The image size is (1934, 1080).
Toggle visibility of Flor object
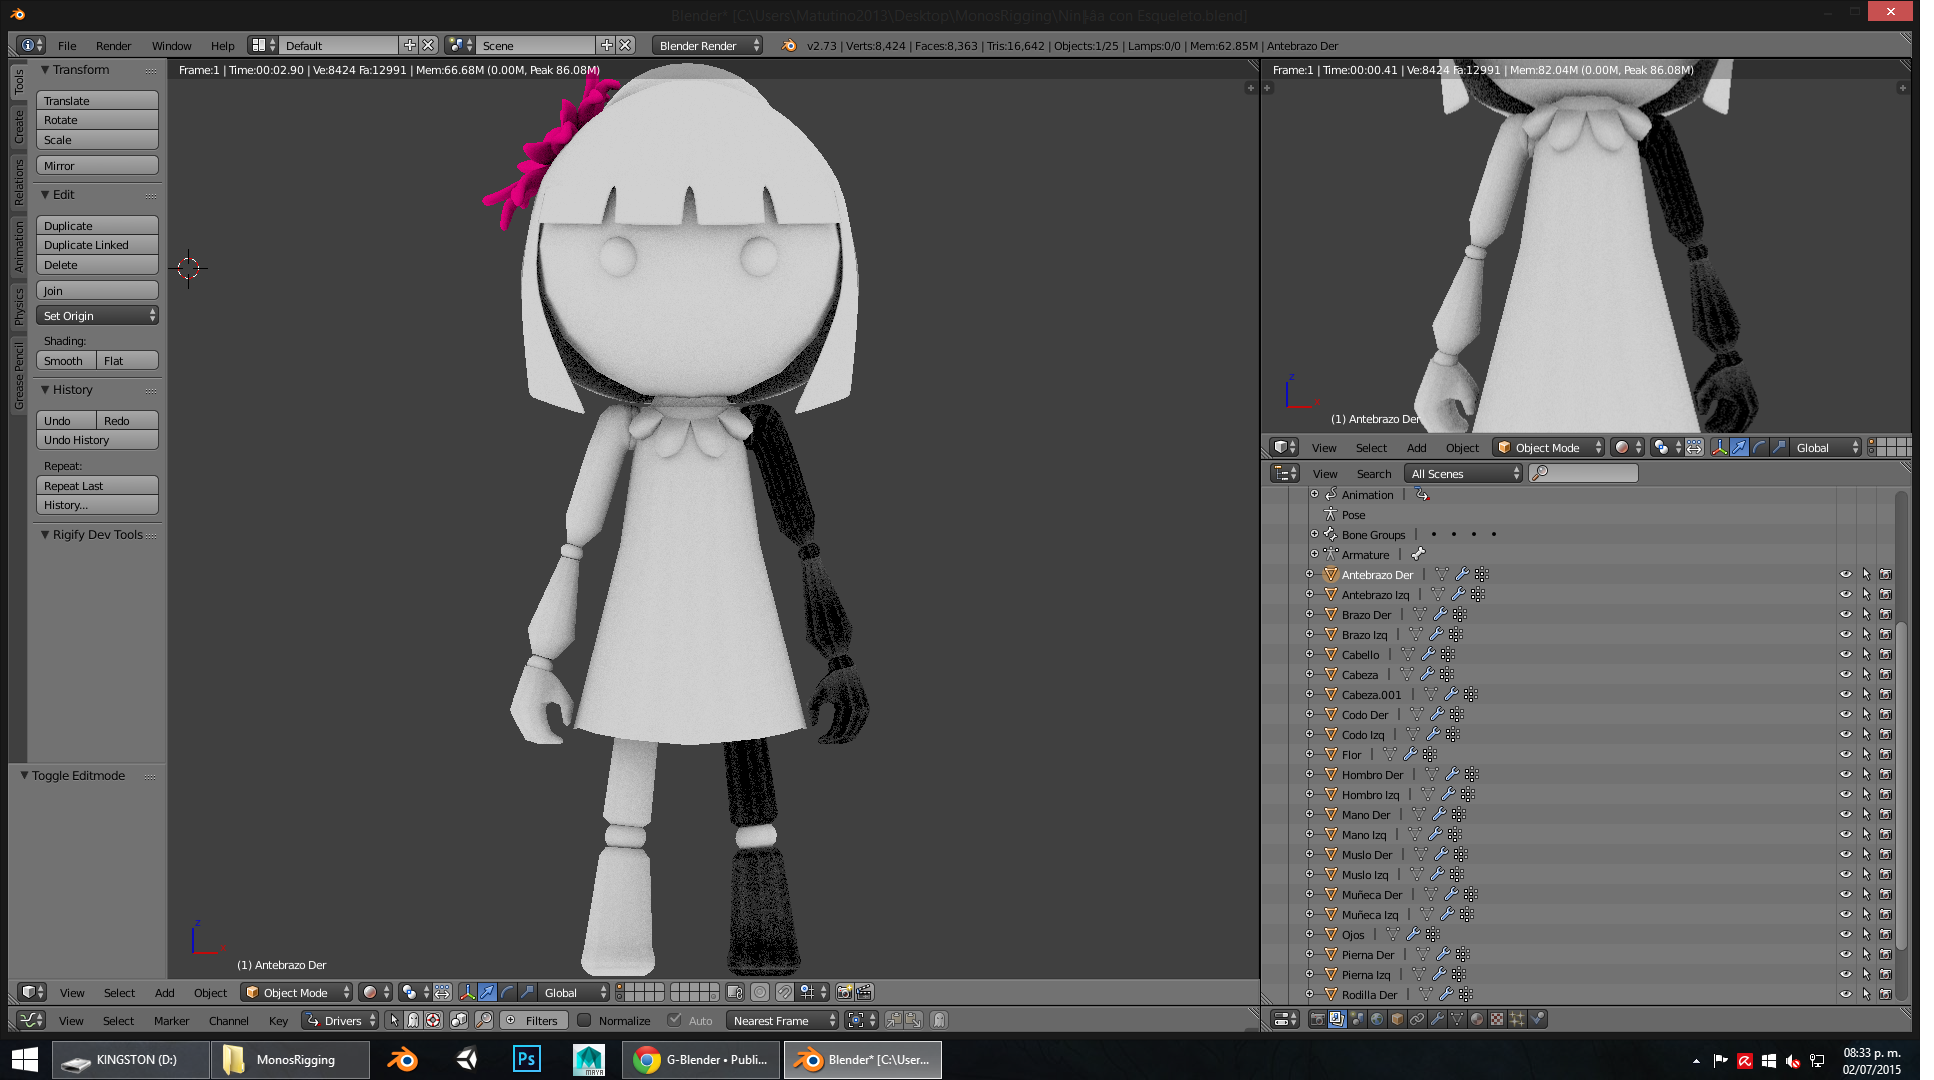[x=1845, y=755]
